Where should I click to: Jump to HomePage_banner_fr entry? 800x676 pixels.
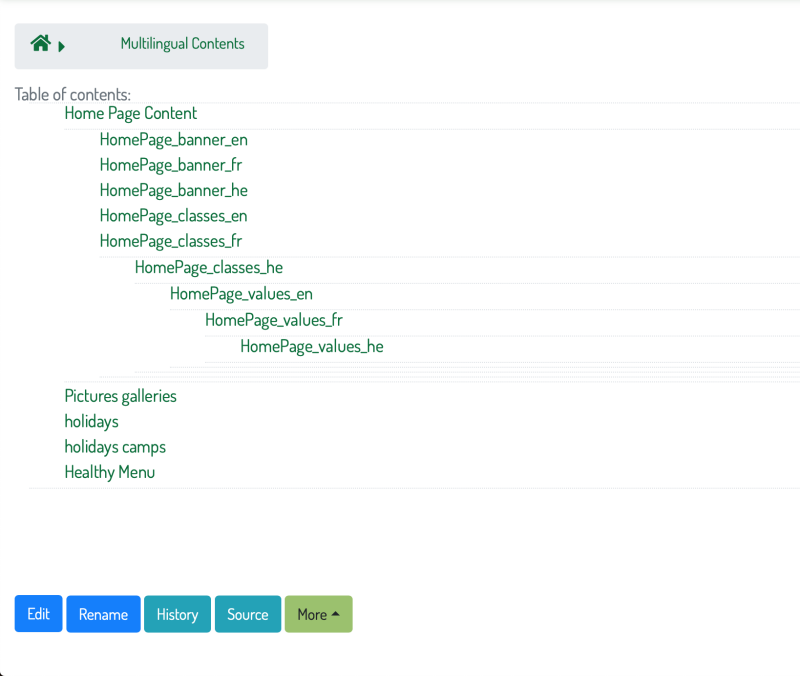[170, 165]
